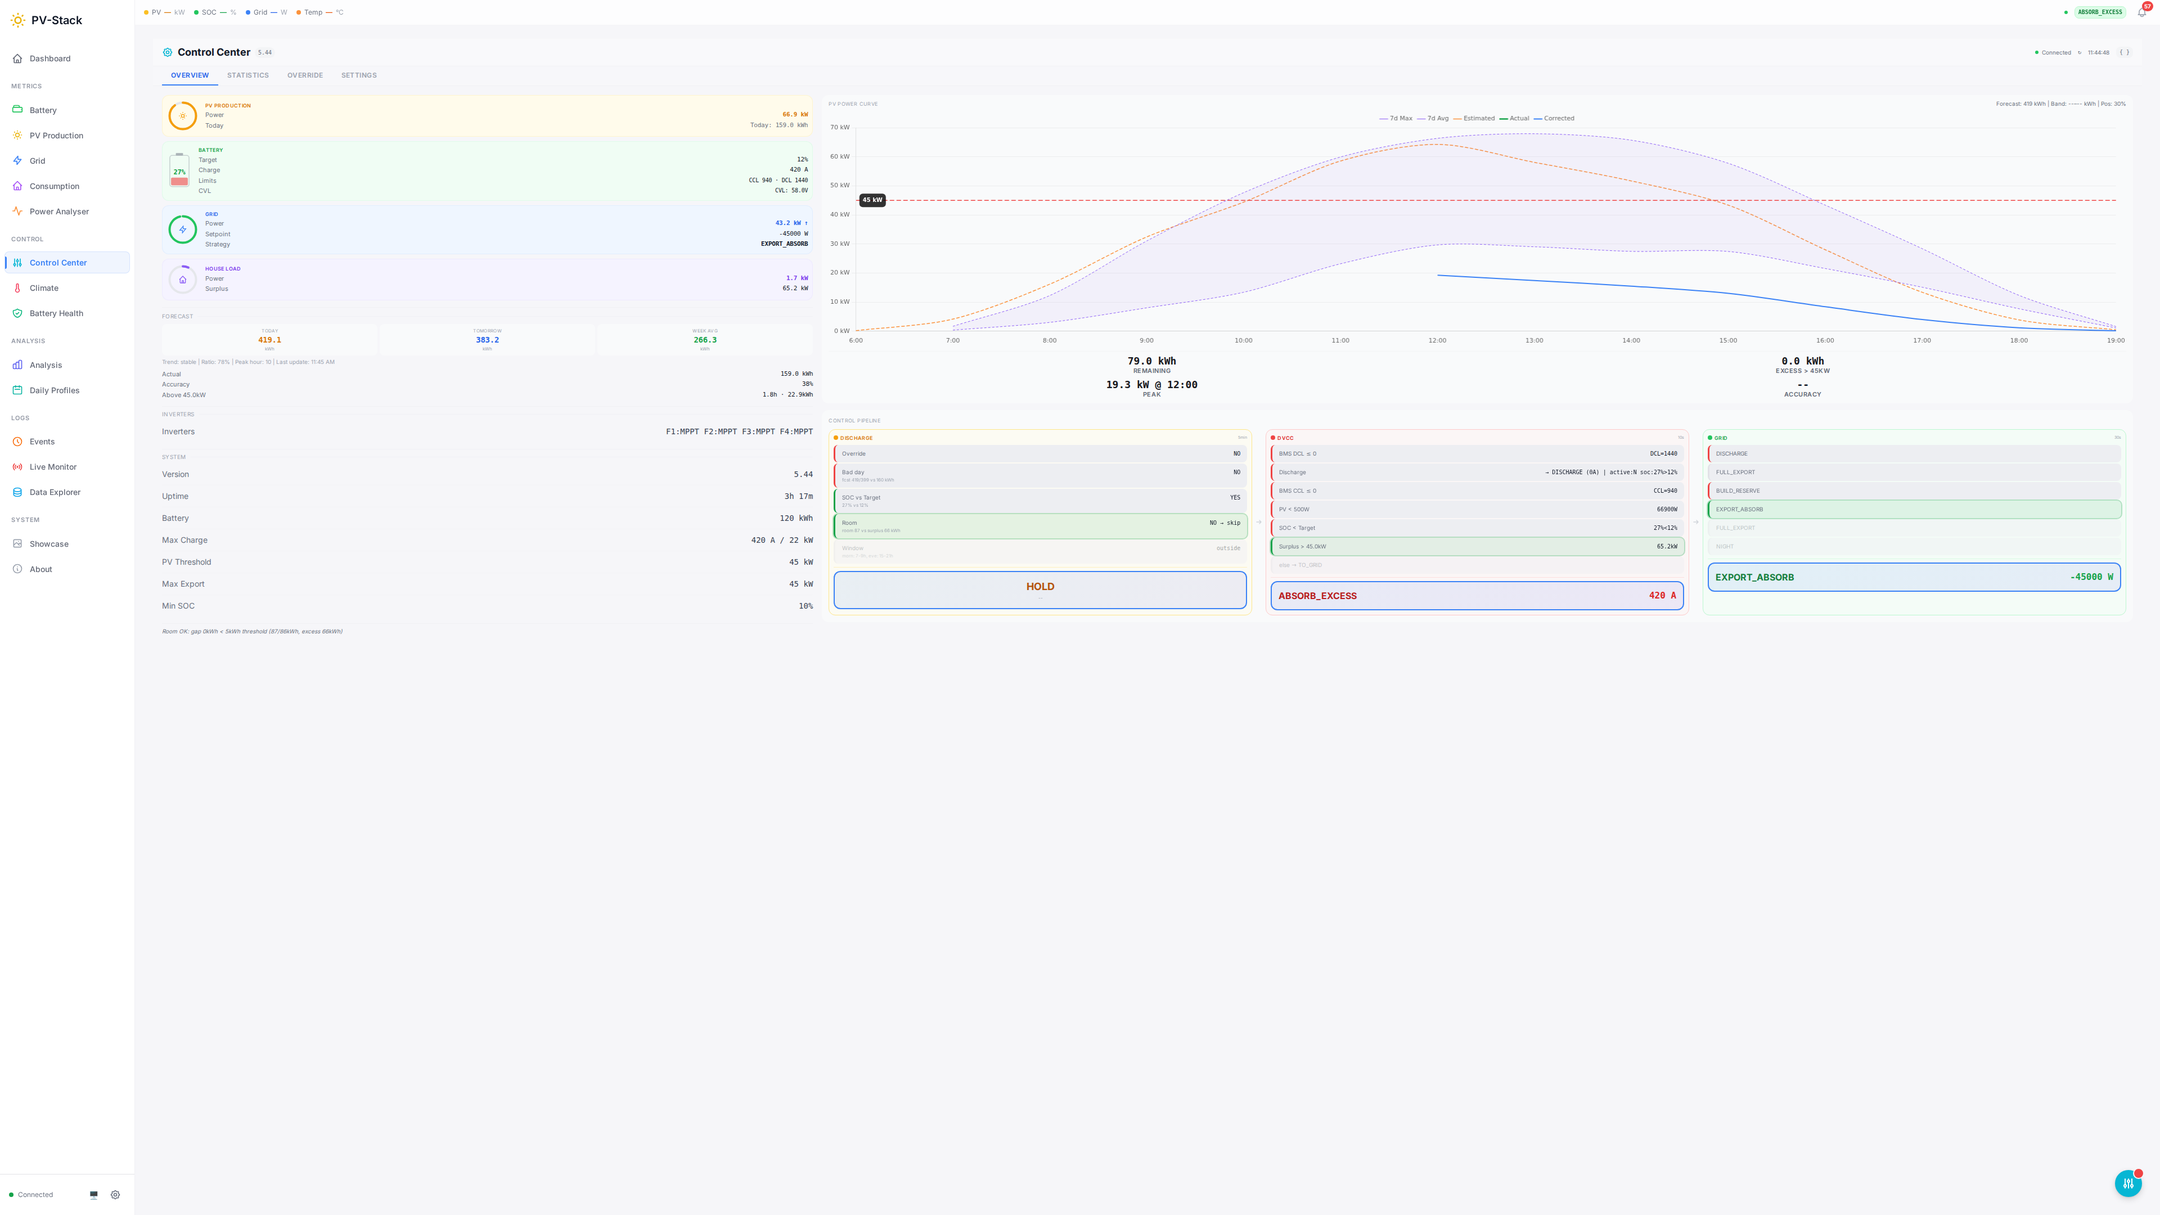2160x1215 pixels.
Task: Click the curly braces JSON button
Action: (2124, 53)
